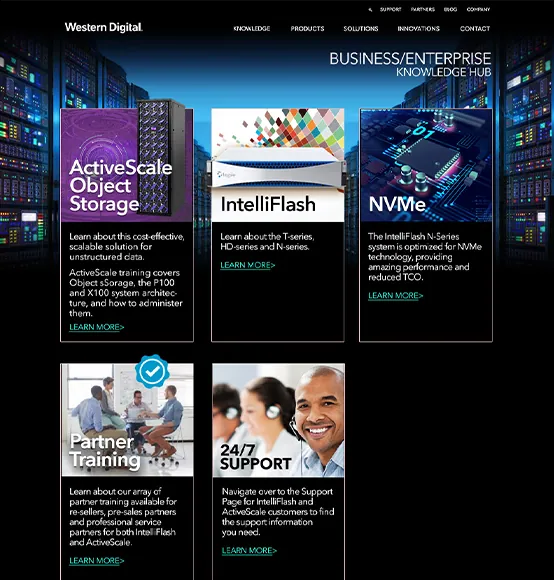Screen dimensions: 554x580
Task: Select the Contact menu item
Action: 475,28
